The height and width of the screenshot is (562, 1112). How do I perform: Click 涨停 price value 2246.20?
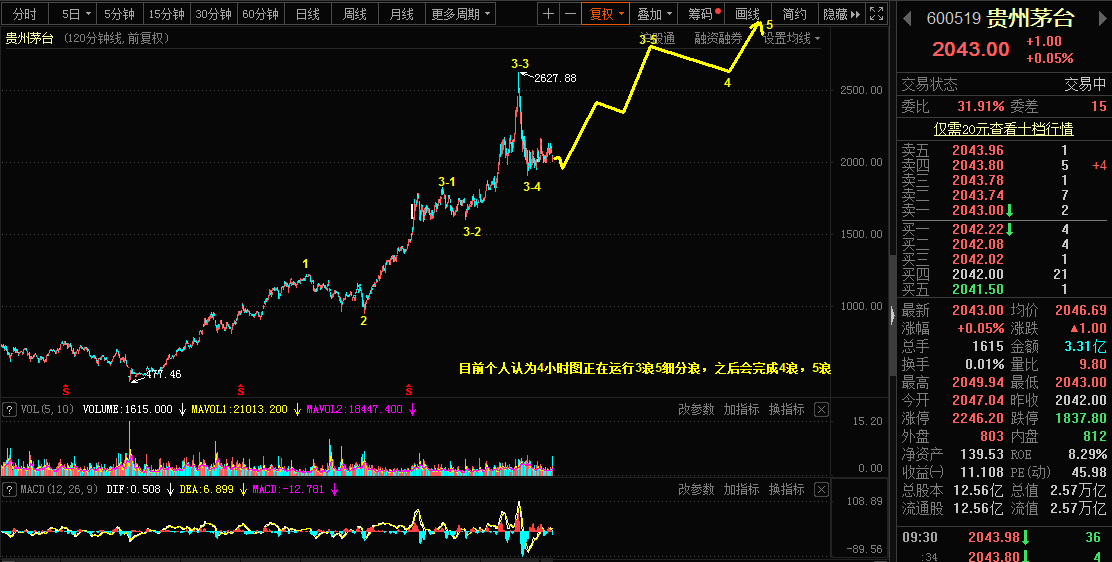(x=979, y=419)
